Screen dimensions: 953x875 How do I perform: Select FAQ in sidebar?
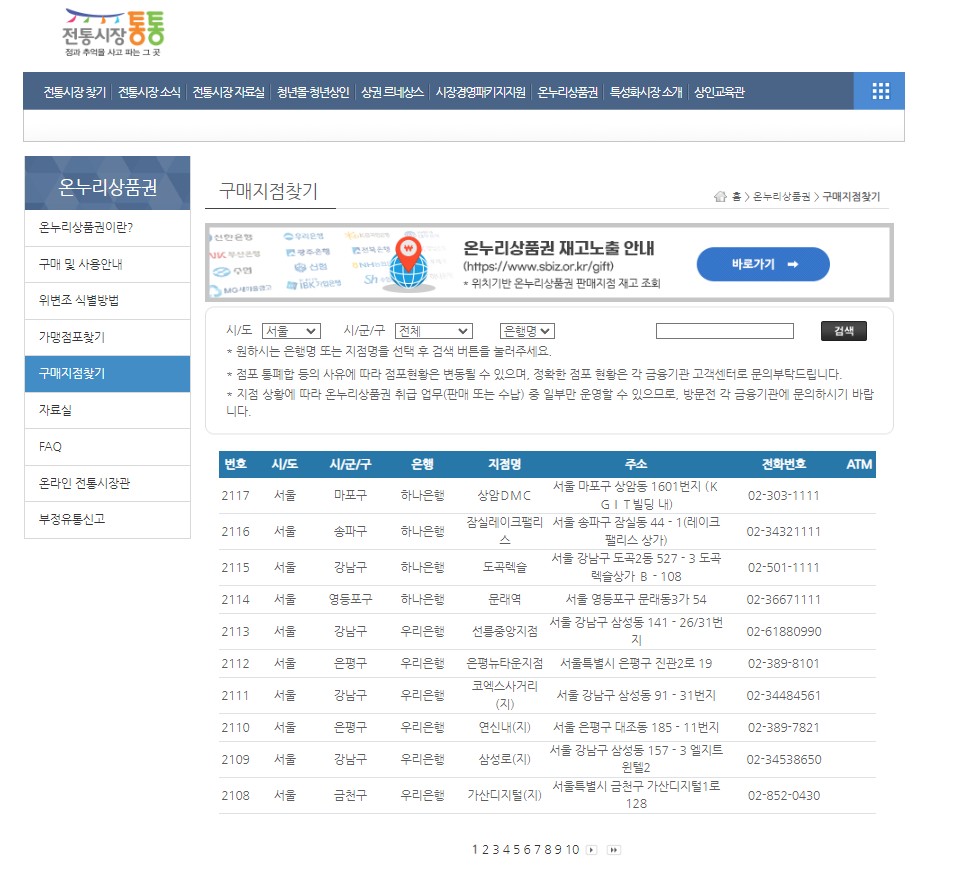click(x=108, y=447)
